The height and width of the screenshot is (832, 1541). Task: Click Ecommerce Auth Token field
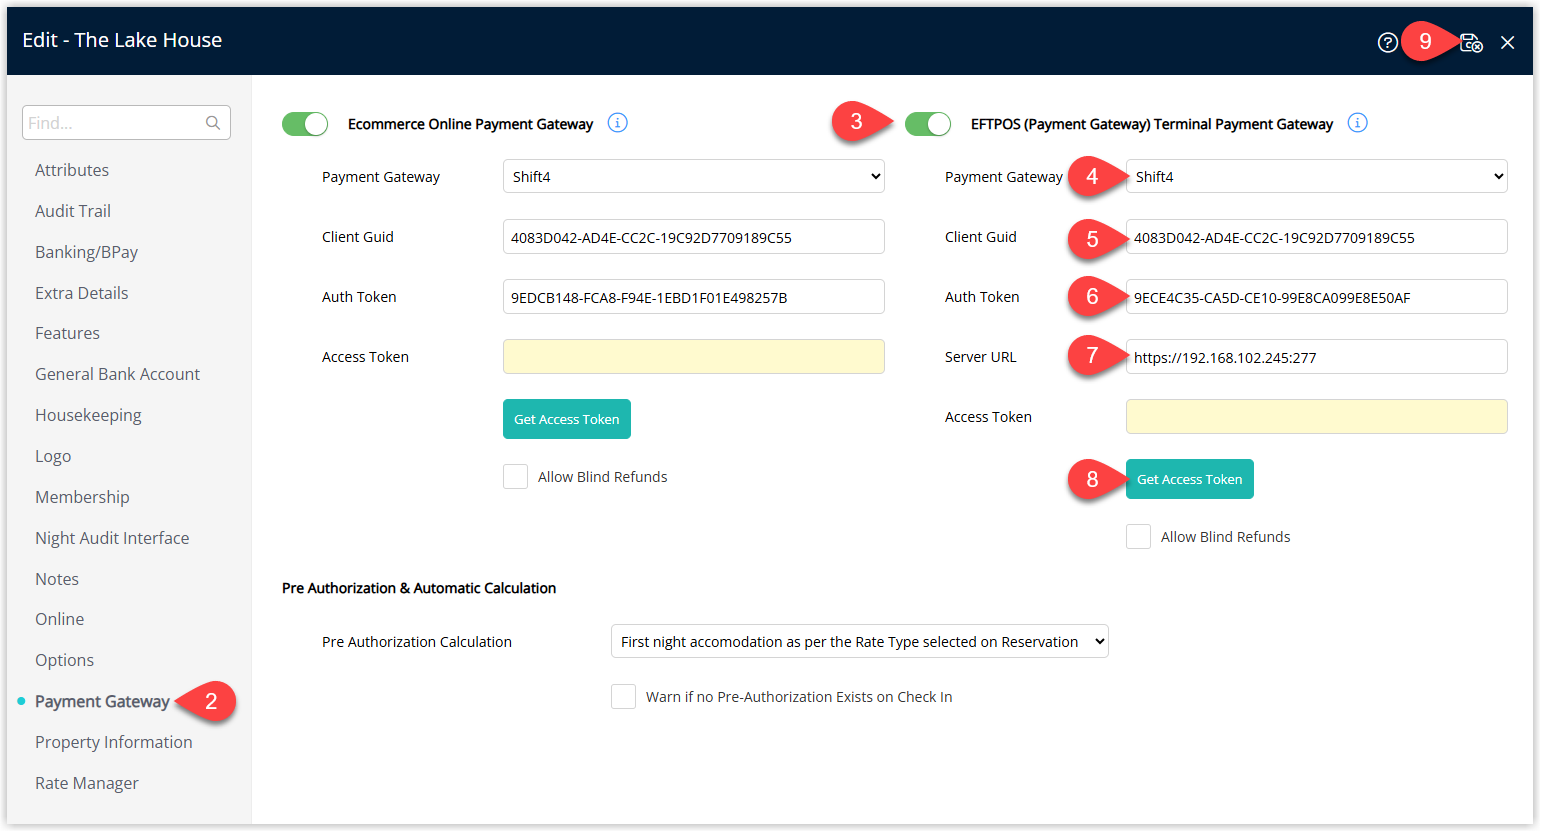(x=694, y=297)
